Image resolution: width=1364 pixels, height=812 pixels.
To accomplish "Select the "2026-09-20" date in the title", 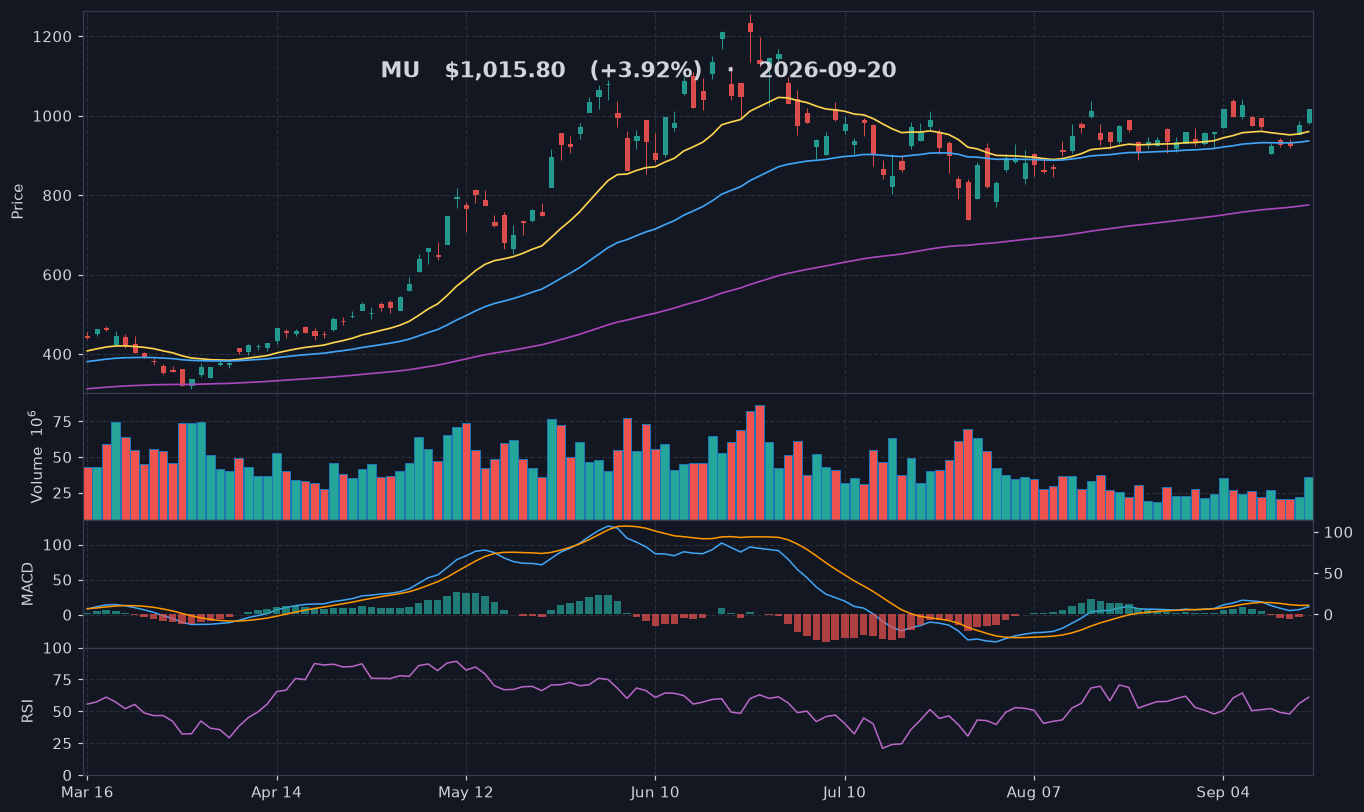I will coord(827,71).
